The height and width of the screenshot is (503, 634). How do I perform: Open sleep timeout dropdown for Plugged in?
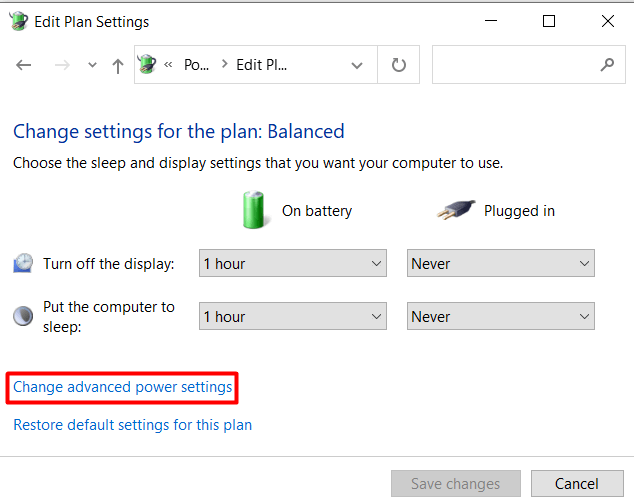(x=501, y=317)
